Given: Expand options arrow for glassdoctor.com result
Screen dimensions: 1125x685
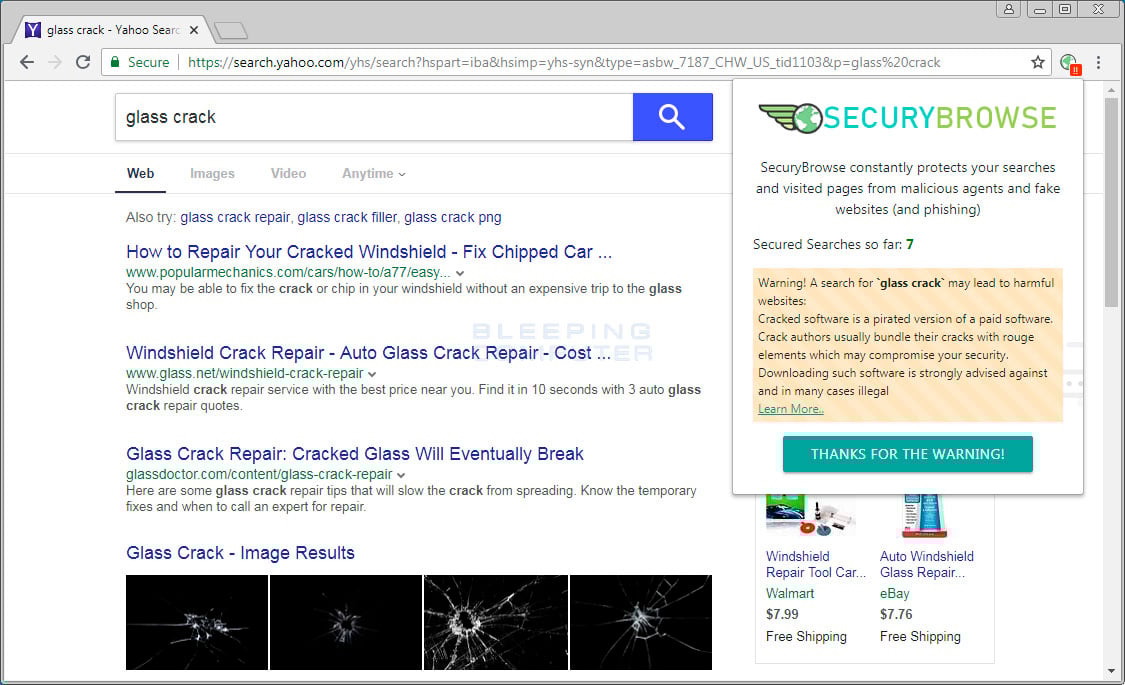Looking at the screenshot, I should (x=401, y=476).
